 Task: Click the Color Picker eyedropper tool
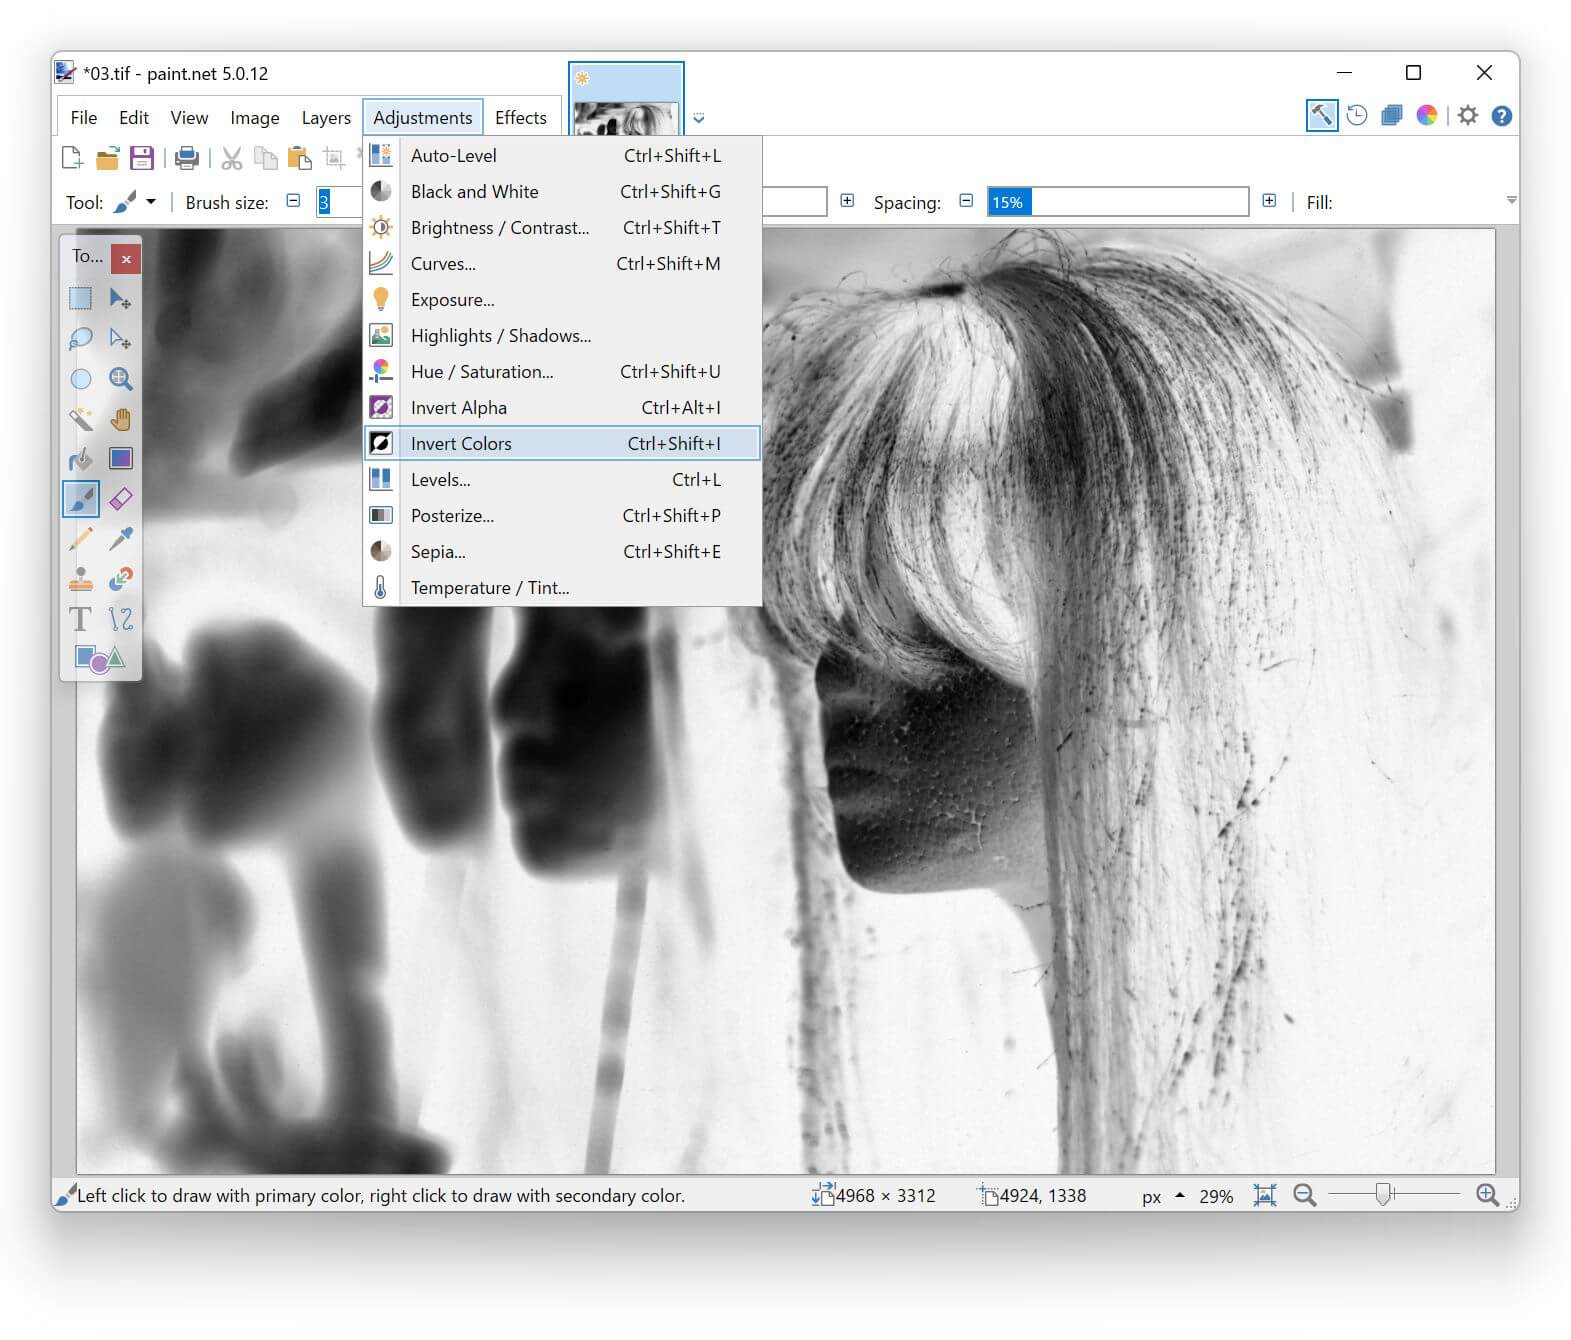coord(121,539)
